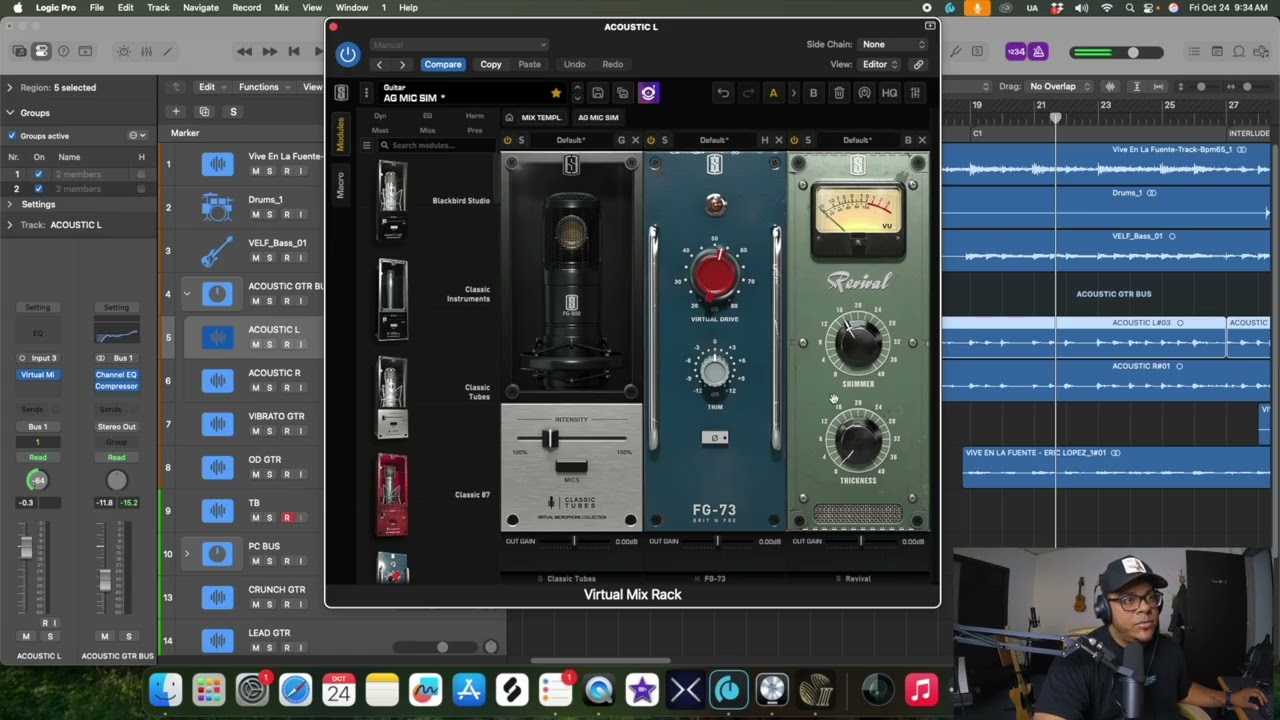Open the Navigate menu
The height and width of the screenshot is (720, 1280).
200,8
